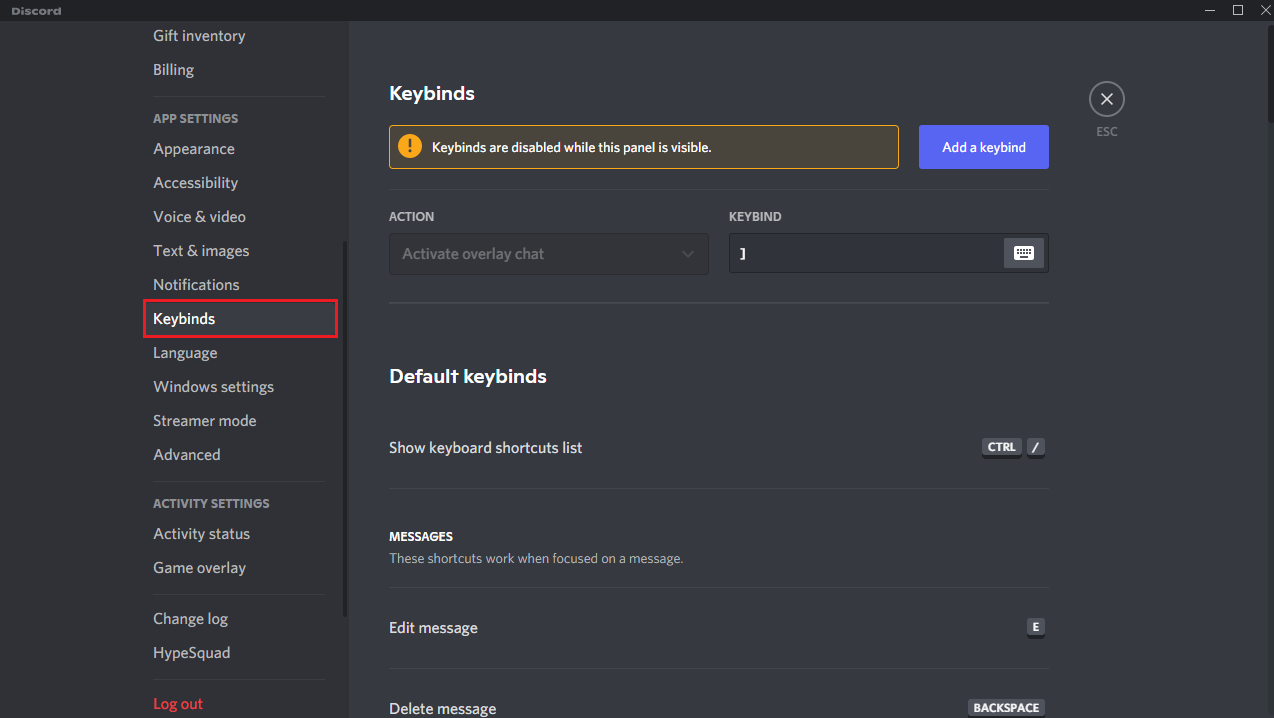Image resolution: width=1274 pixels, height=718 pixels.
Task: Switch to Notifications settings
Action: tap(196, 284)
